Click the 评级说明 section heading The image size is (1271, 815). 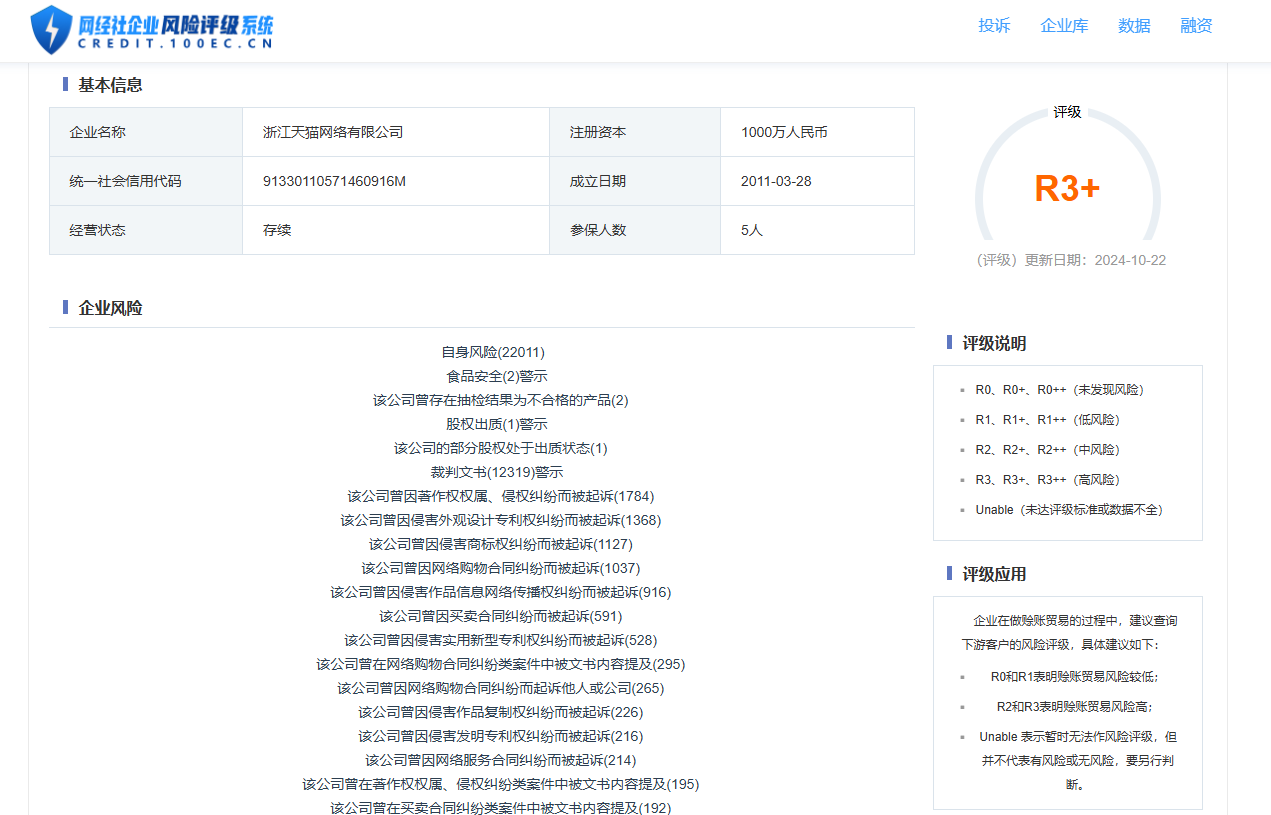coord(993,343)
